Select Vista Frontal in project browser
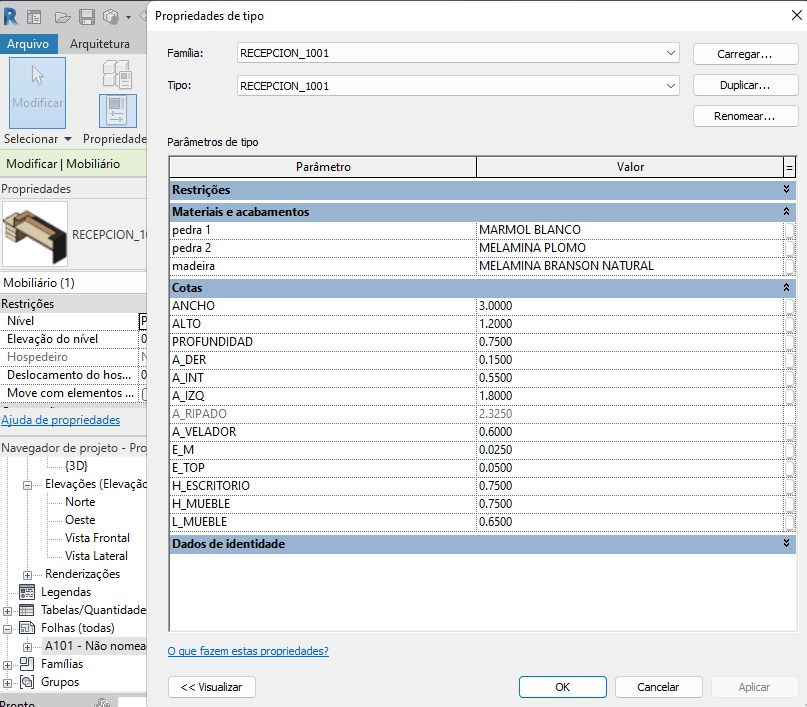Screen dimensions: 807x707 tap(97, 538)
